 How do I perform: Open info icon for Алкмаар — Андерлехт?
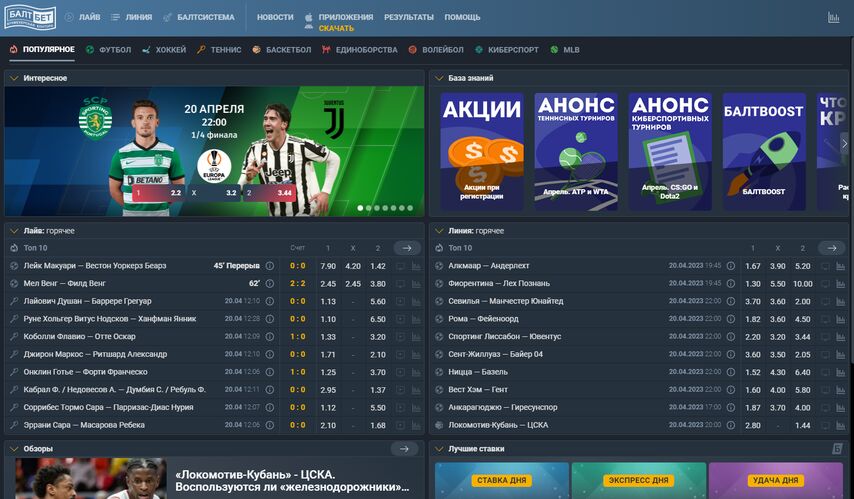tap(731, 266)
